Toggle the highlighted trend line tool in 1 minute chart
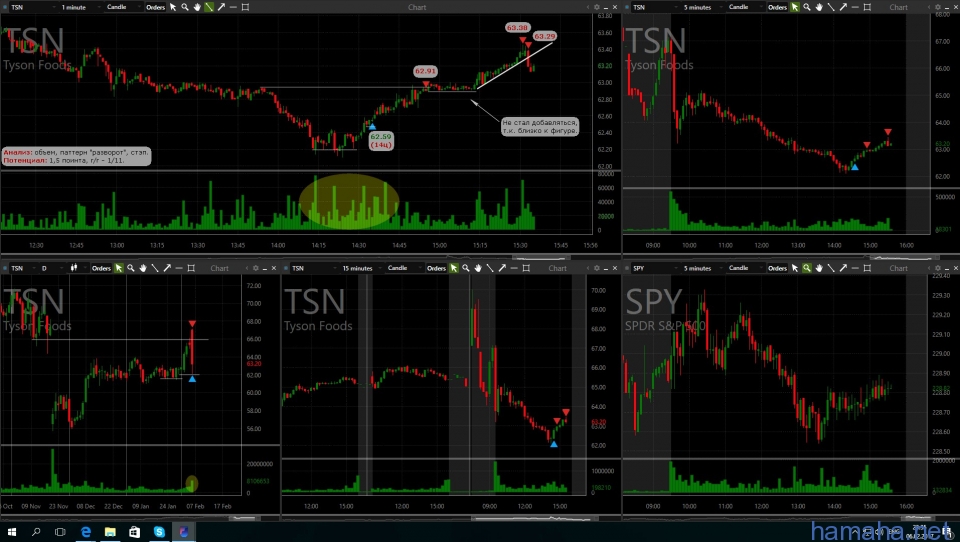Screen dimensions: 960x542 pos(209,7)
